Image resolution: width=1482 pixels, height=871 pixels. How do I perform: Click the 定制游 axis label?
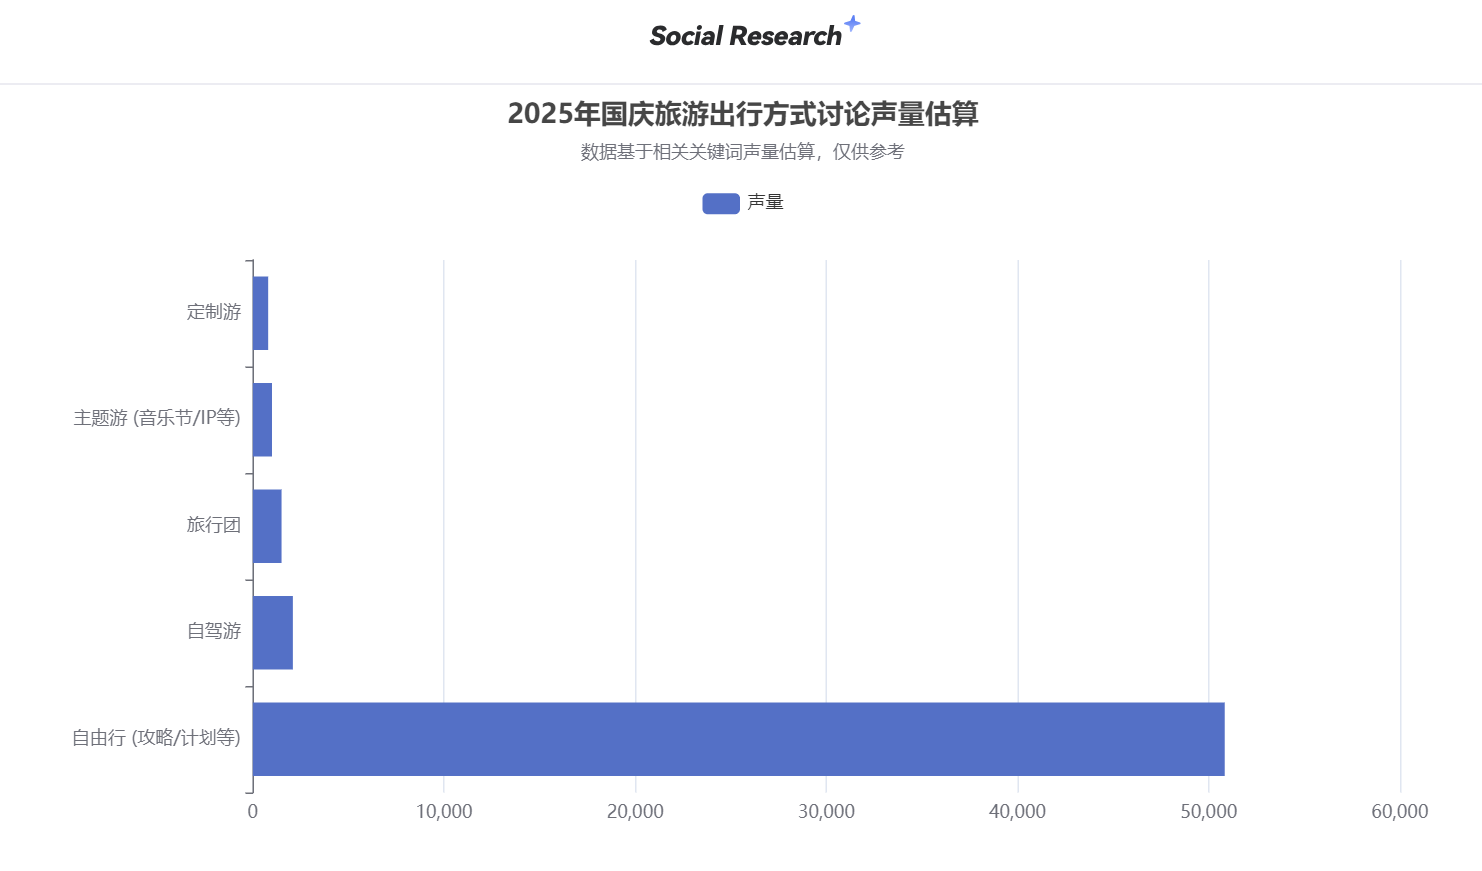pos(214,312)
